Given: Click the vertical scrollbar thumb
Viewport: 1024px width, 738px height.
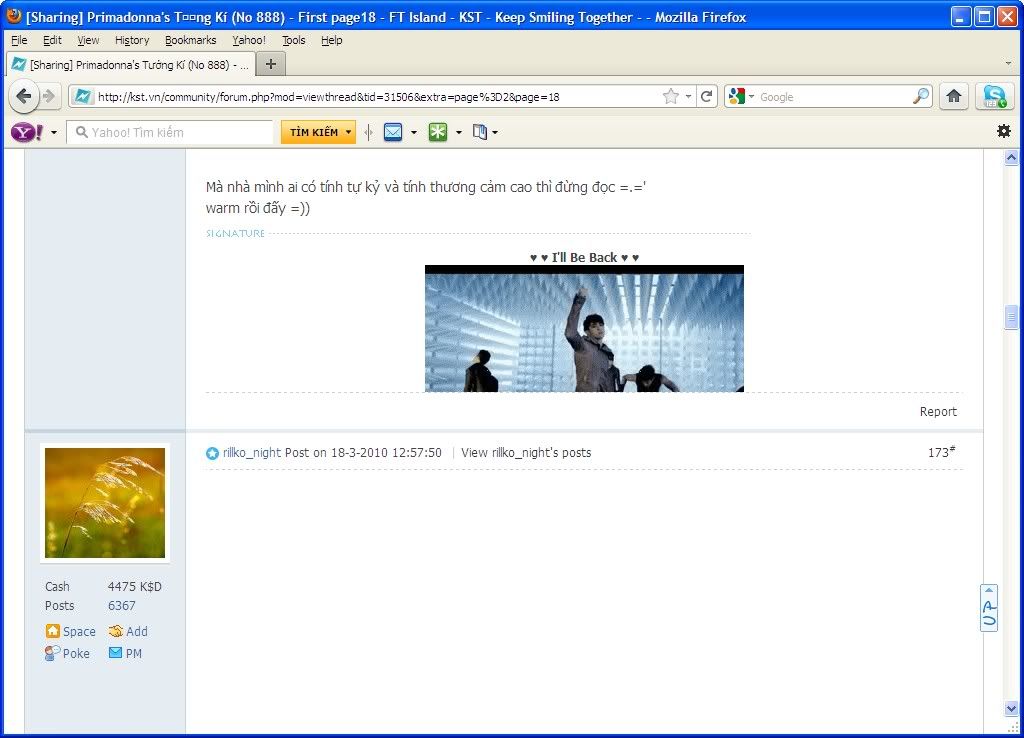Looking at the screenshot, I should point(1011,317).
